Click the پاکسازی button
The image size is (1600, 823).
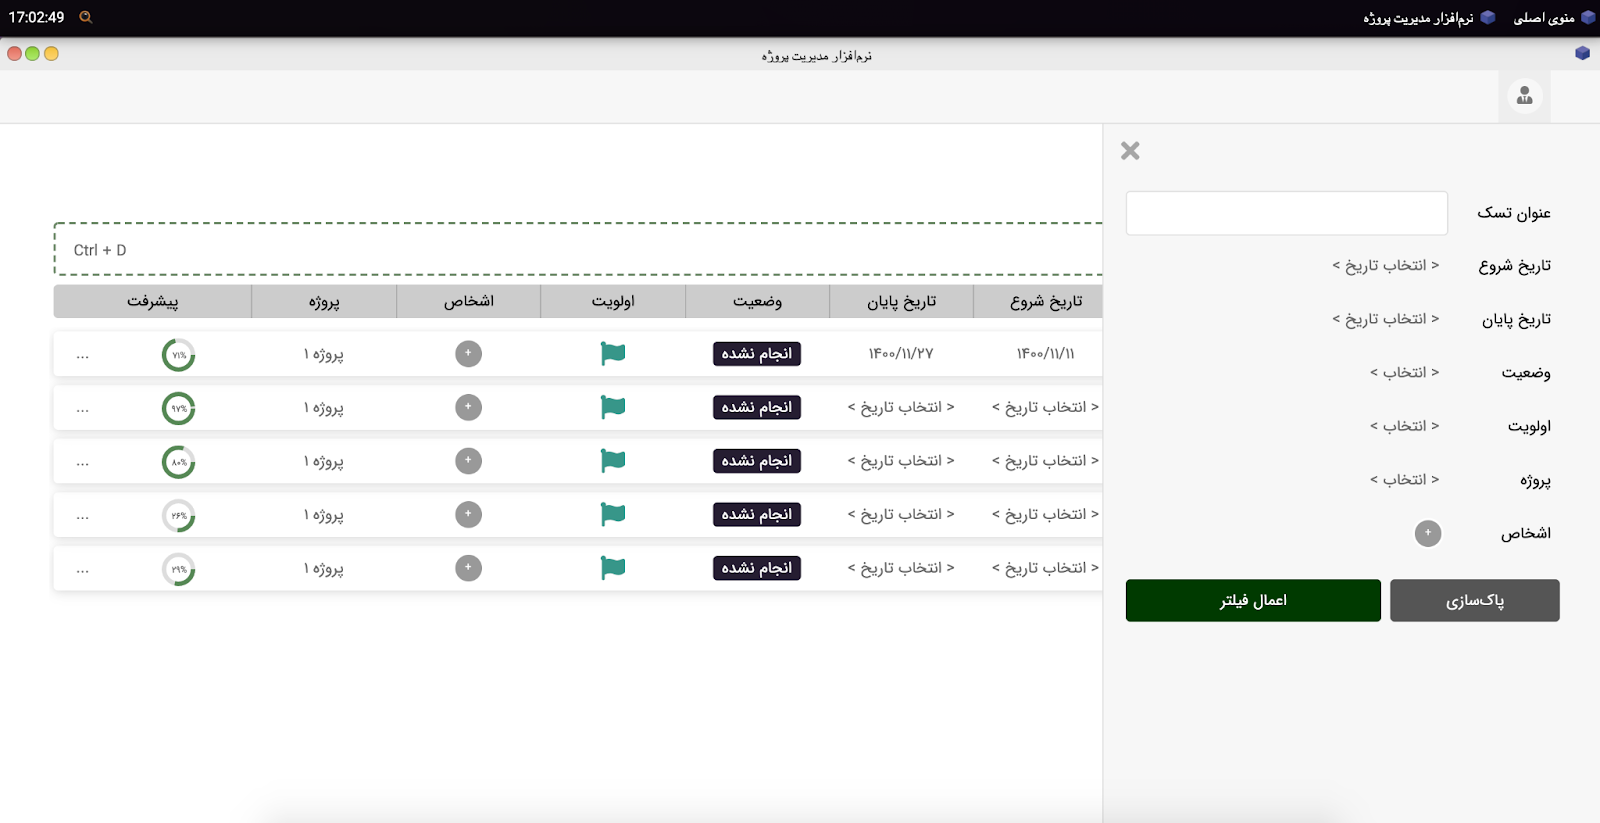click(1475, 600)
